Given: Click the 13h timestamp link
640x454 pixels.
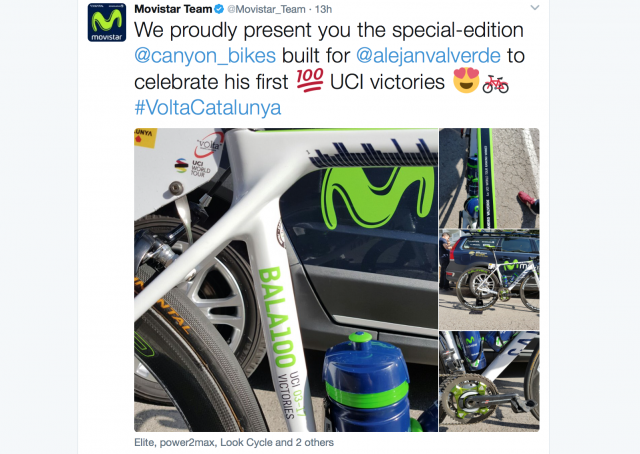Looking at the screenshot, I should pos(323,9).
